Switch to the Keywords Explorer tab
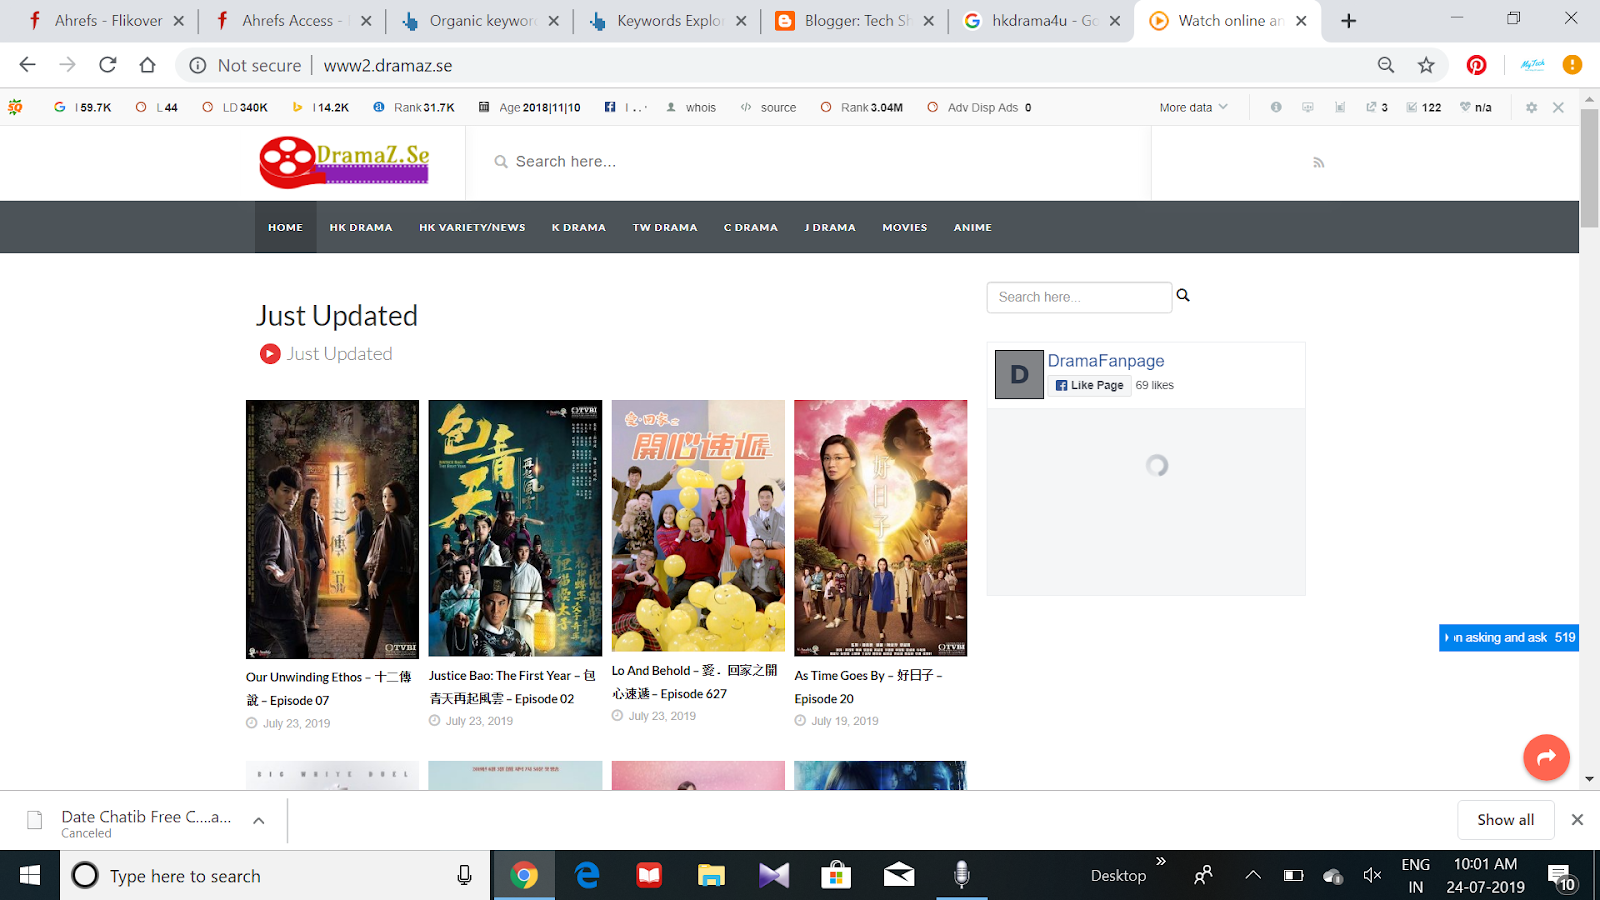Viewport: 1600px width, 900px height. click(x=670, y=21)
